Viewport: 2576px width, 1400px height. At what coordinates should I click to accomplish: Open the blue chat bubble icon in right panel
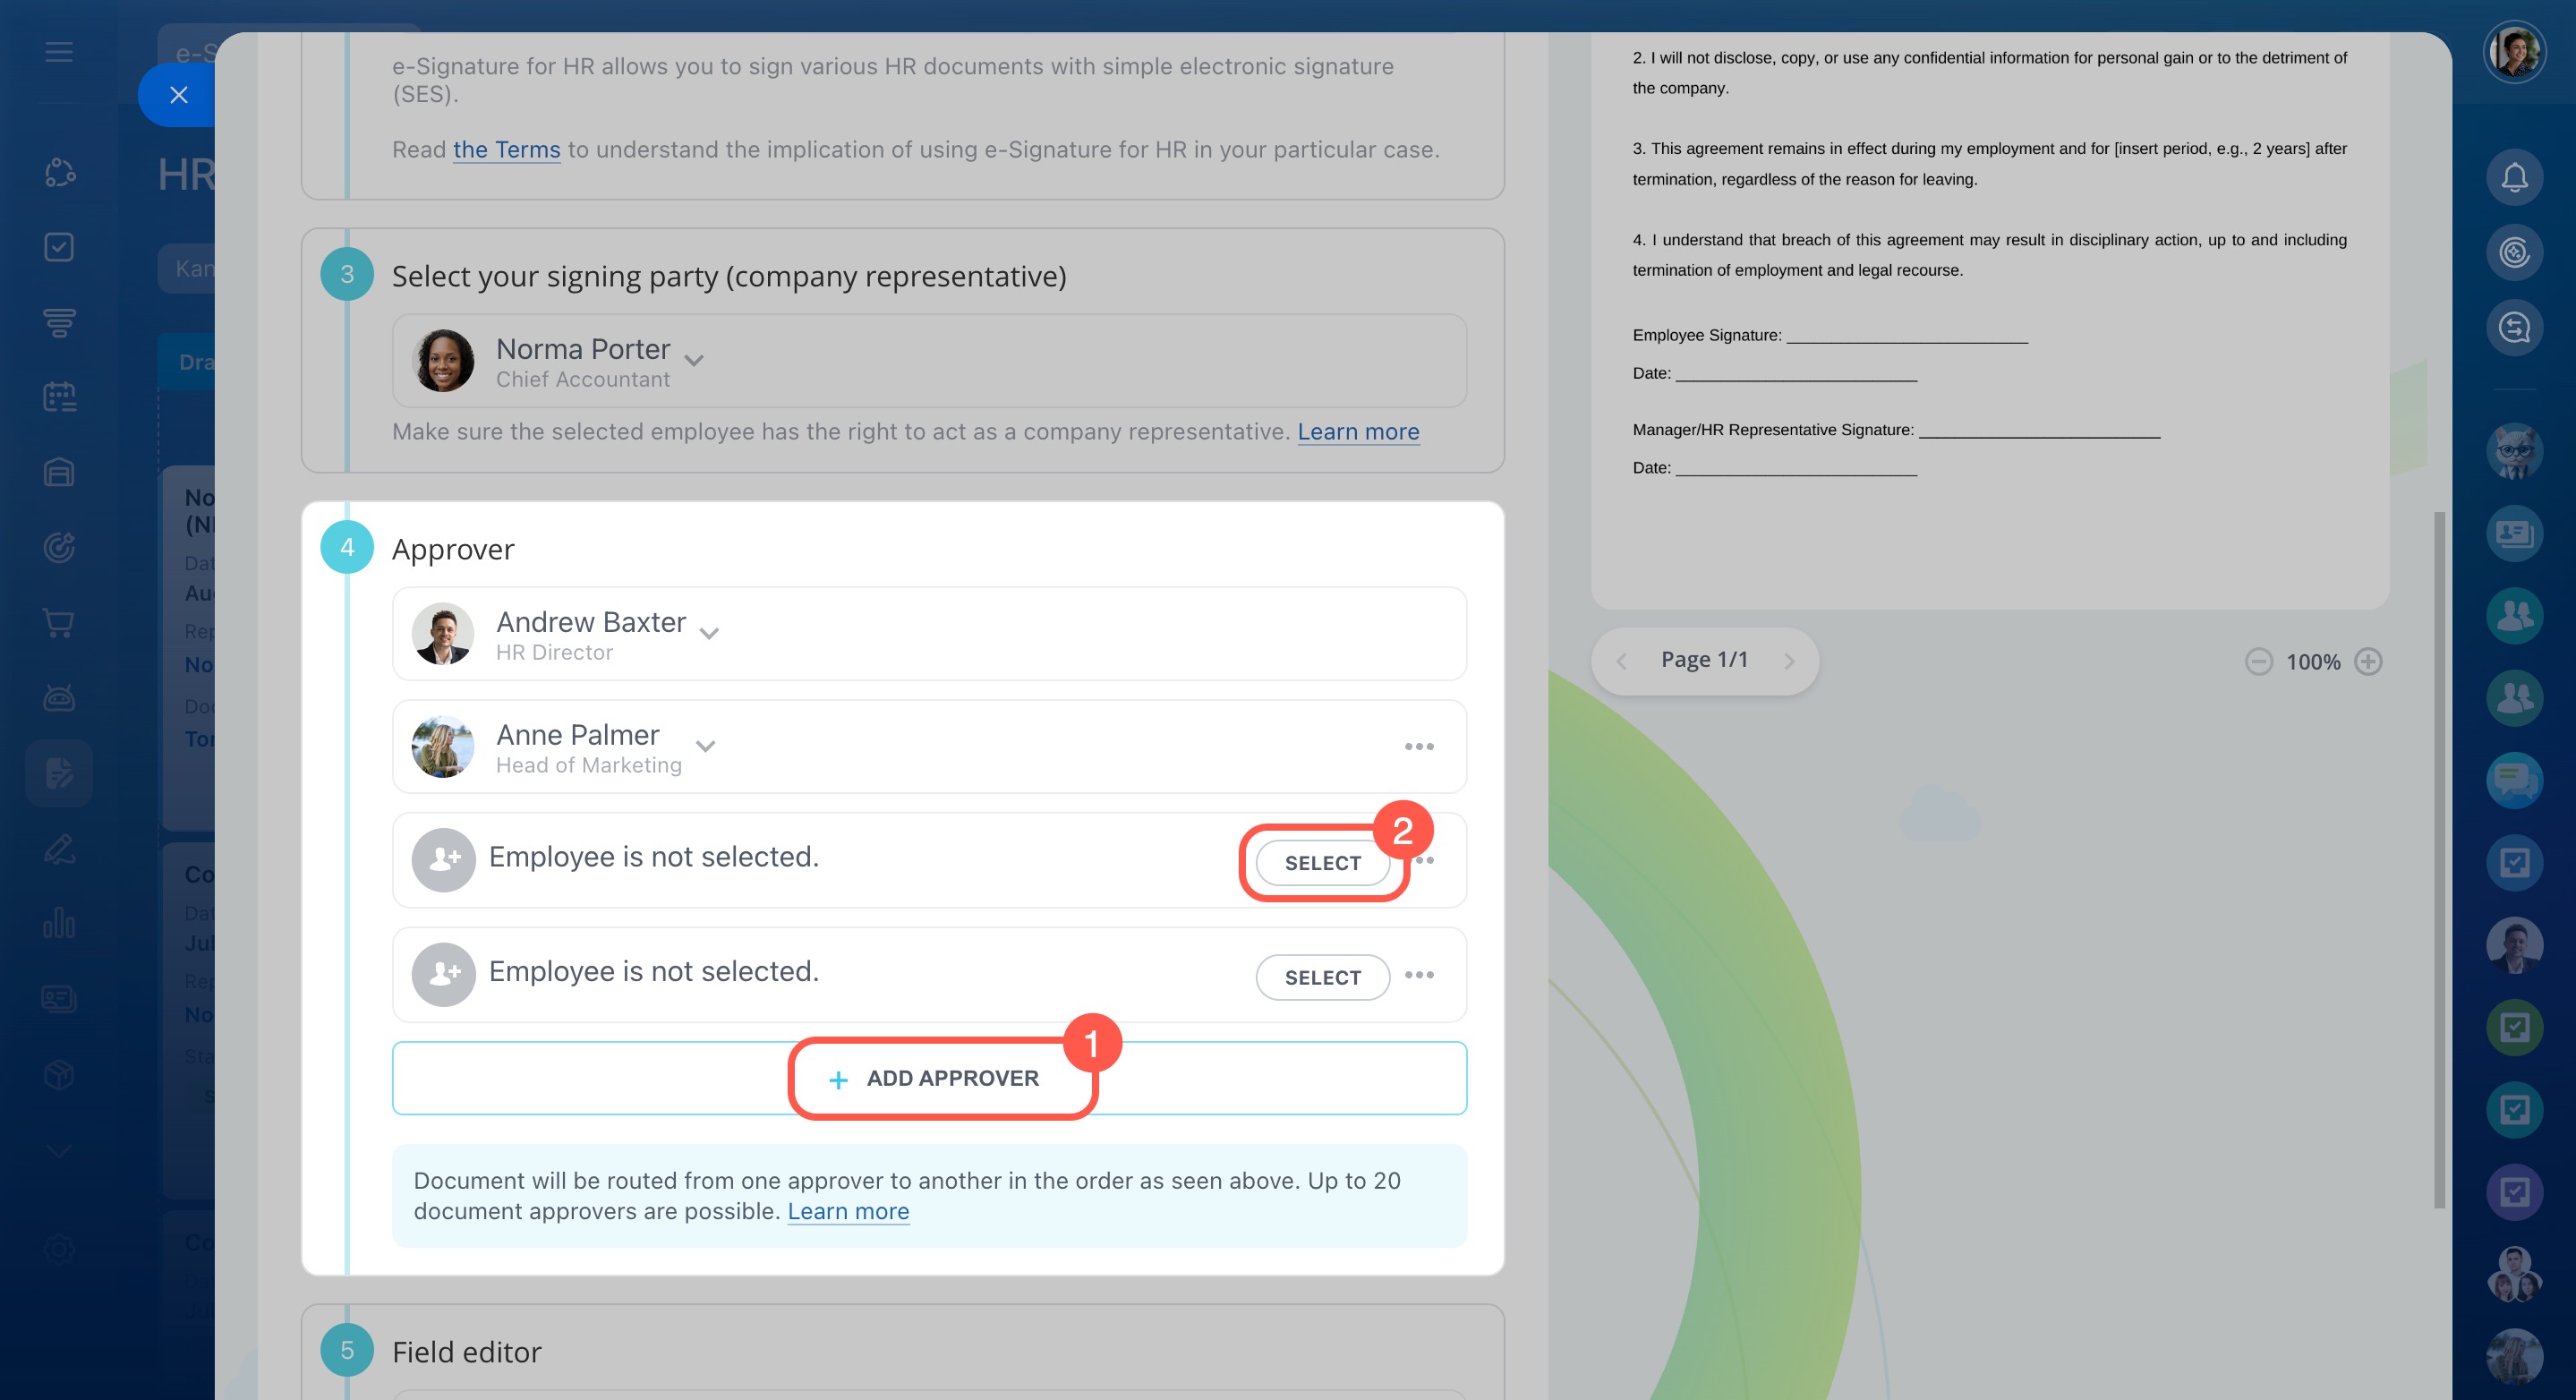tap(2514, 780)
